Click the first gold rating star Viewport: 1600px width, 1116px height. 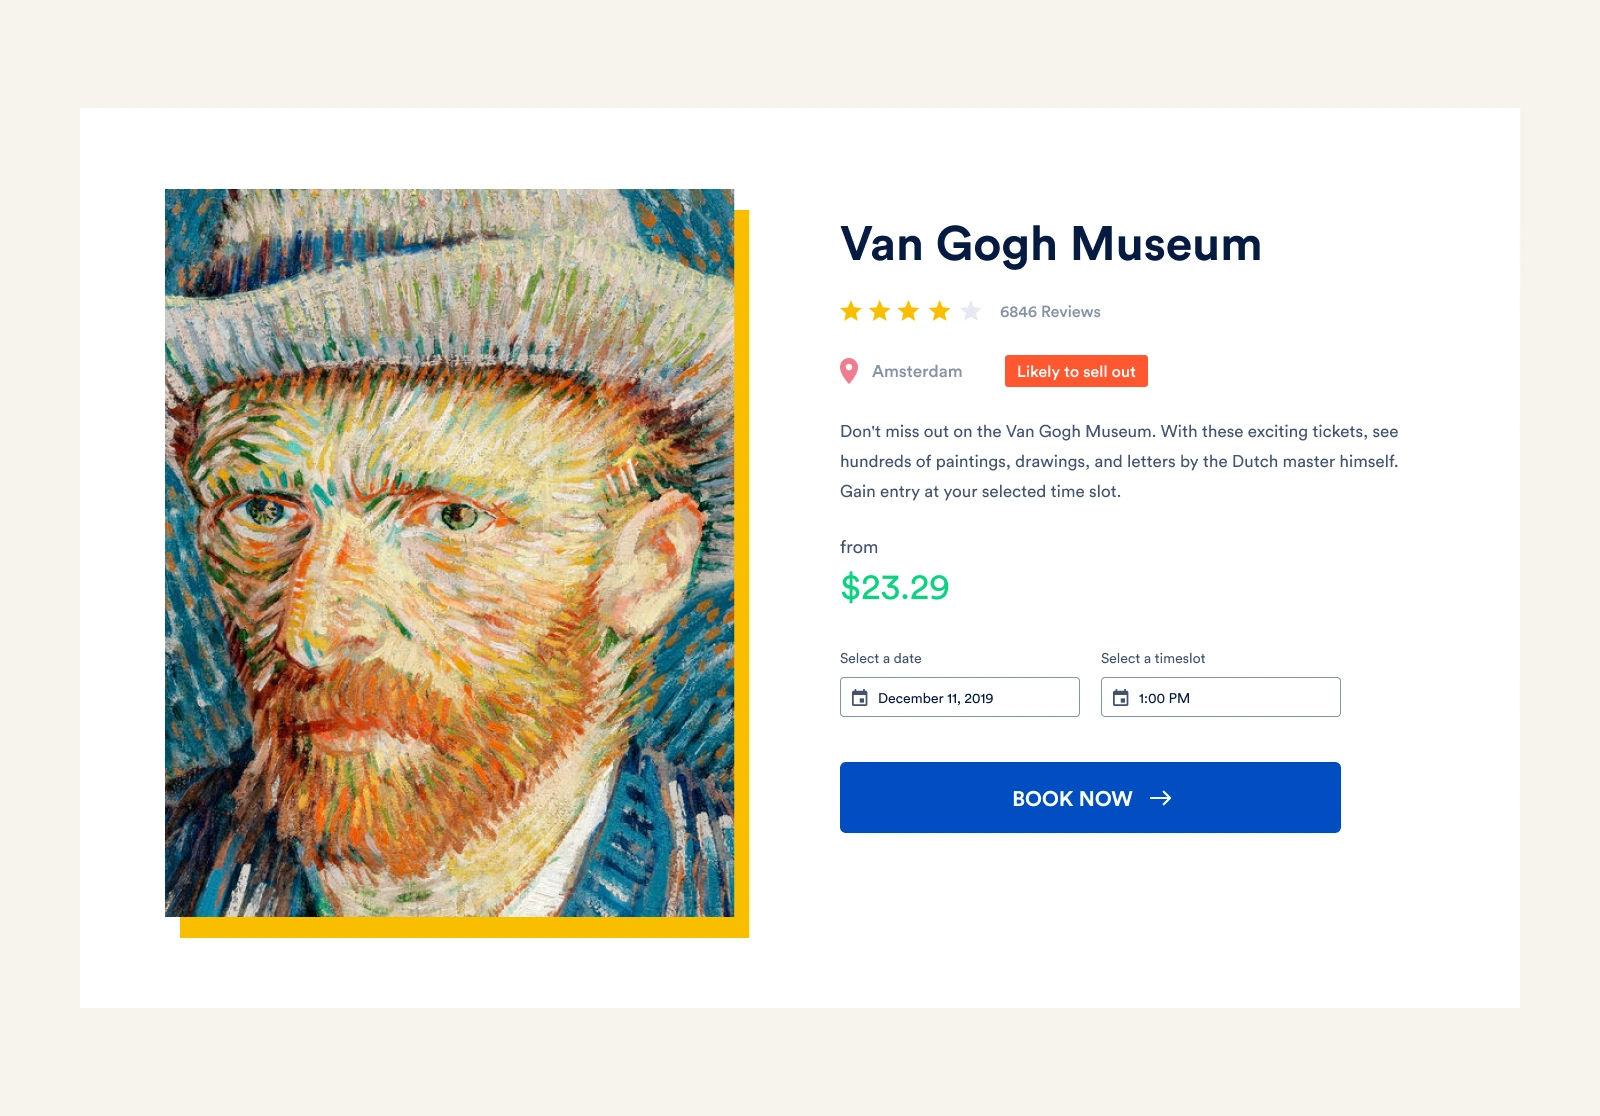point(851,311)
